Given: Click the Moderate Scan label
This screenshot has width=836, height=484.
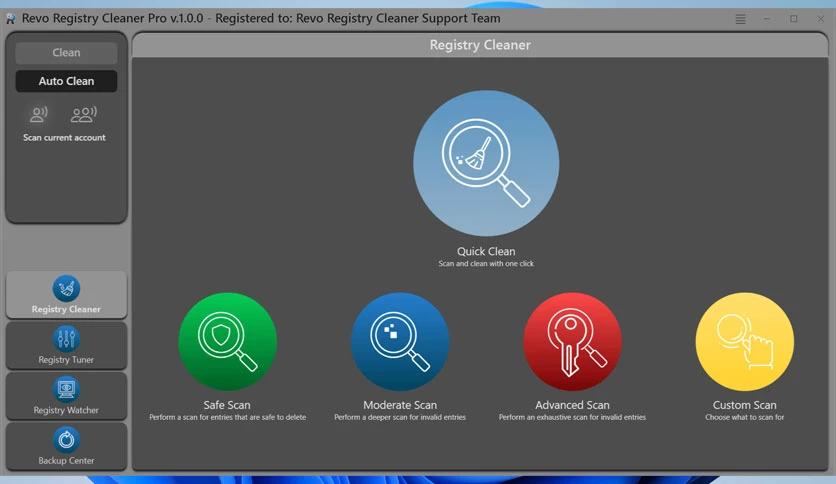Looking at the screenshot, I should tap(400, 405).
